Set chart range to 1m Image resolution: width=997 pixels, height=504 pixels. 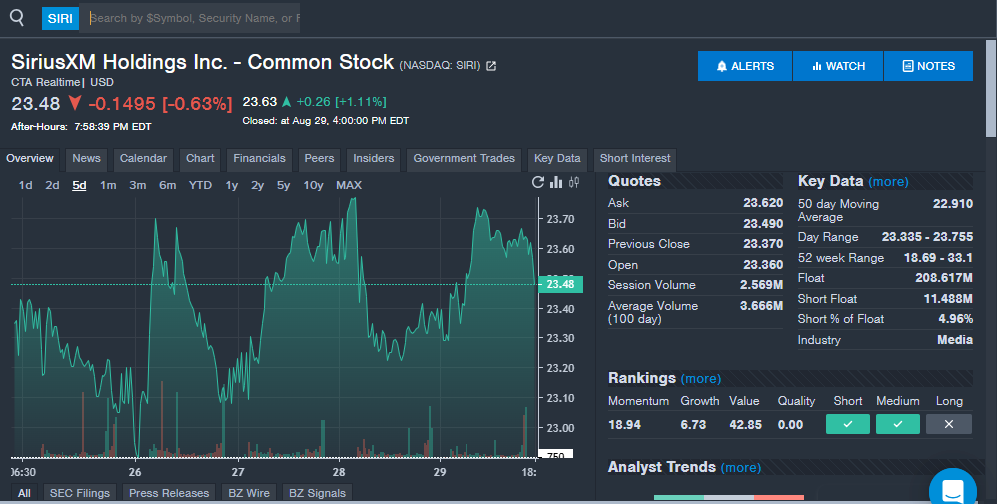(x=108, y=185)
